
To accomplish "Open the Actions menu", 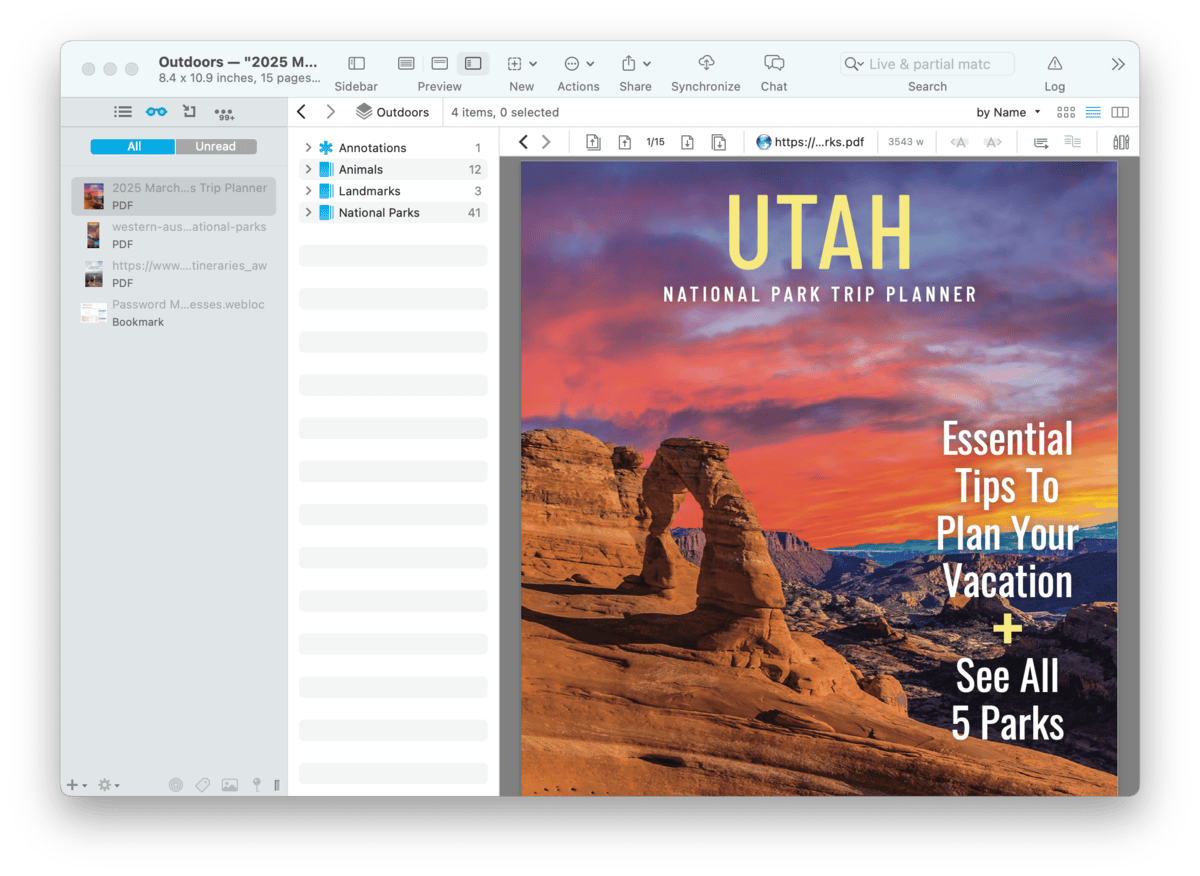I will coord(578,64).
